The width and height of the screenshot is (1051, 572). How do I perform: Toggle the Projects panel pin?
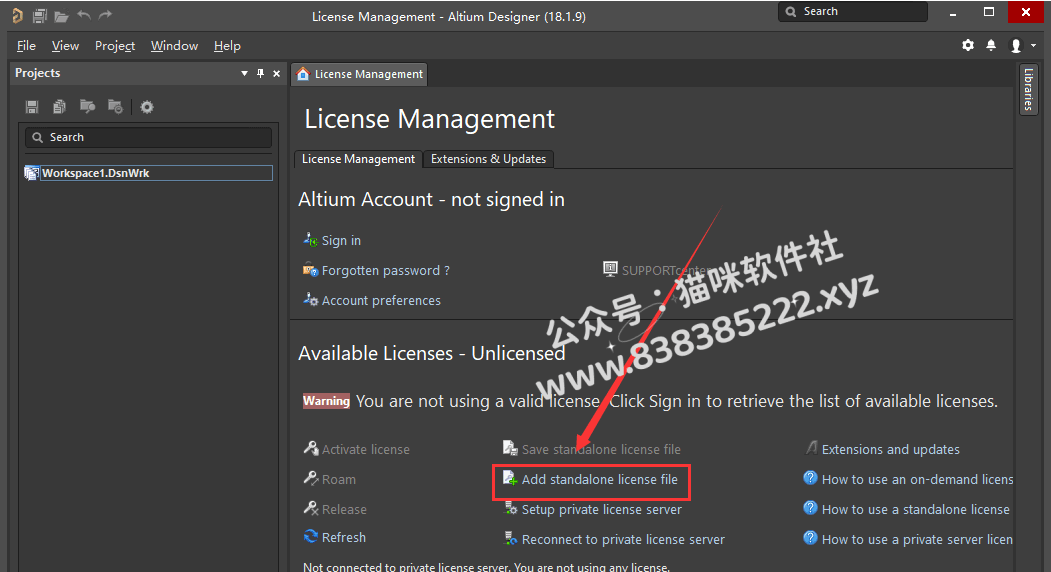click(260, 73)
